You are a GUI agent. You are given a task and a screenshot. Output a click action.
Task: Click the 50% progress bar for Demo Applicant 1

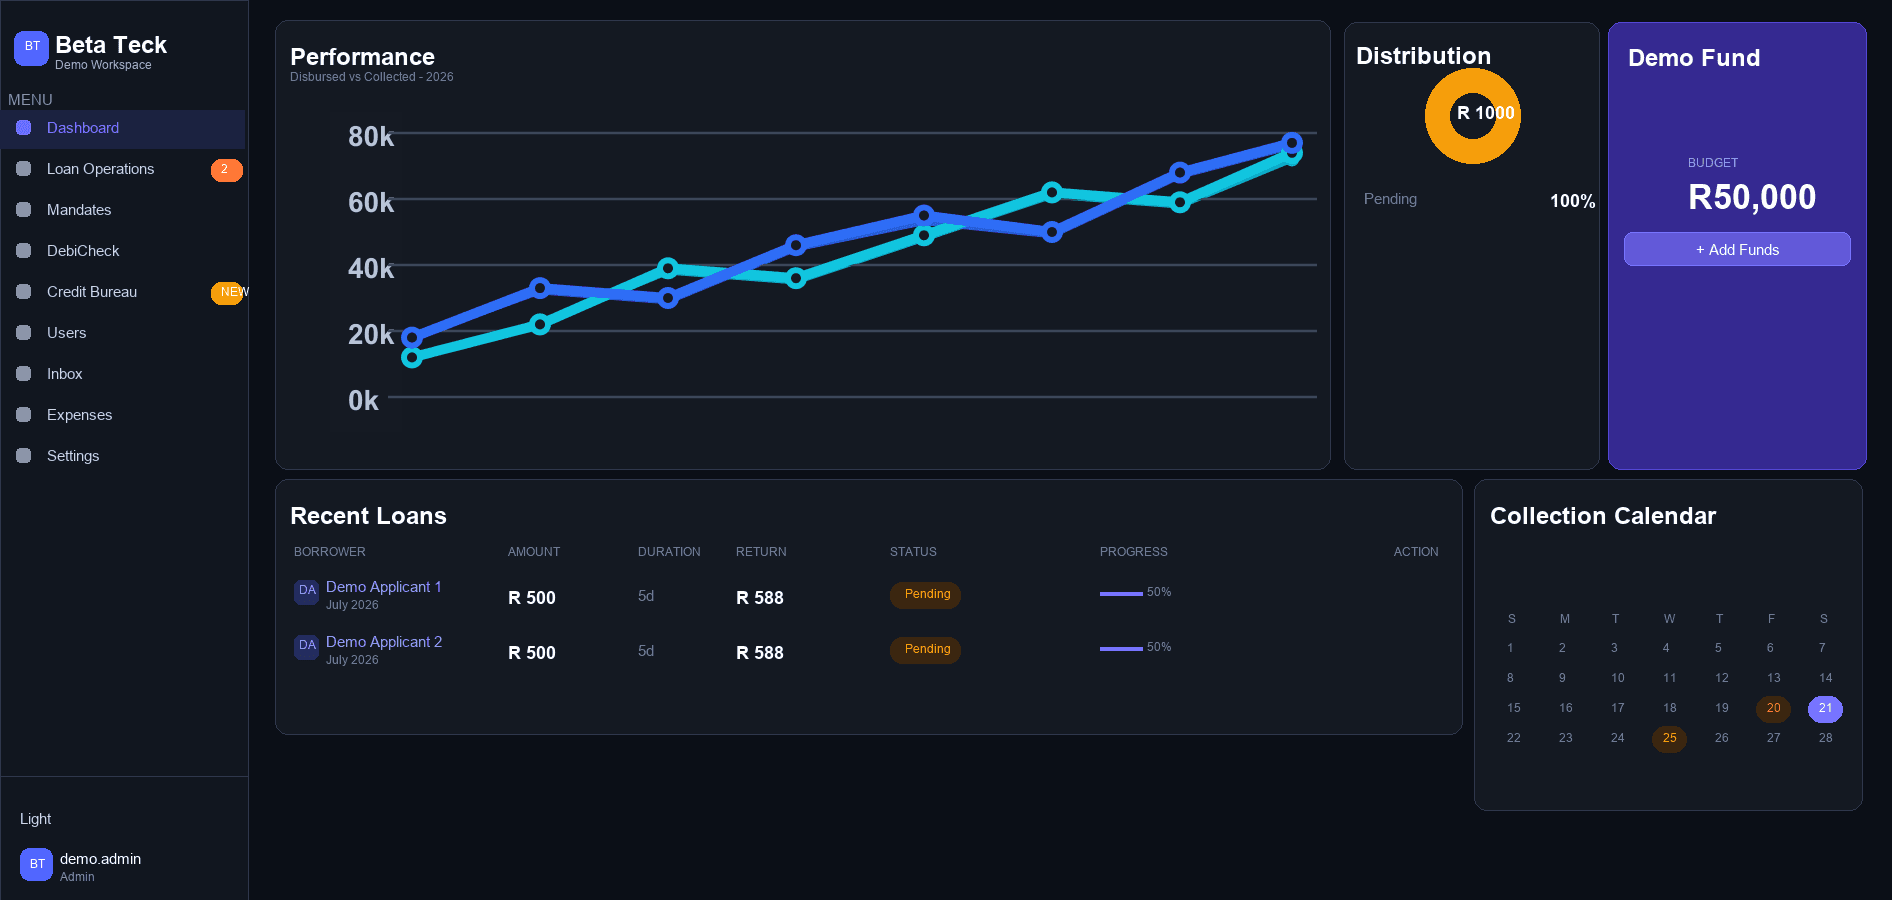click(x=1121, y=594)
